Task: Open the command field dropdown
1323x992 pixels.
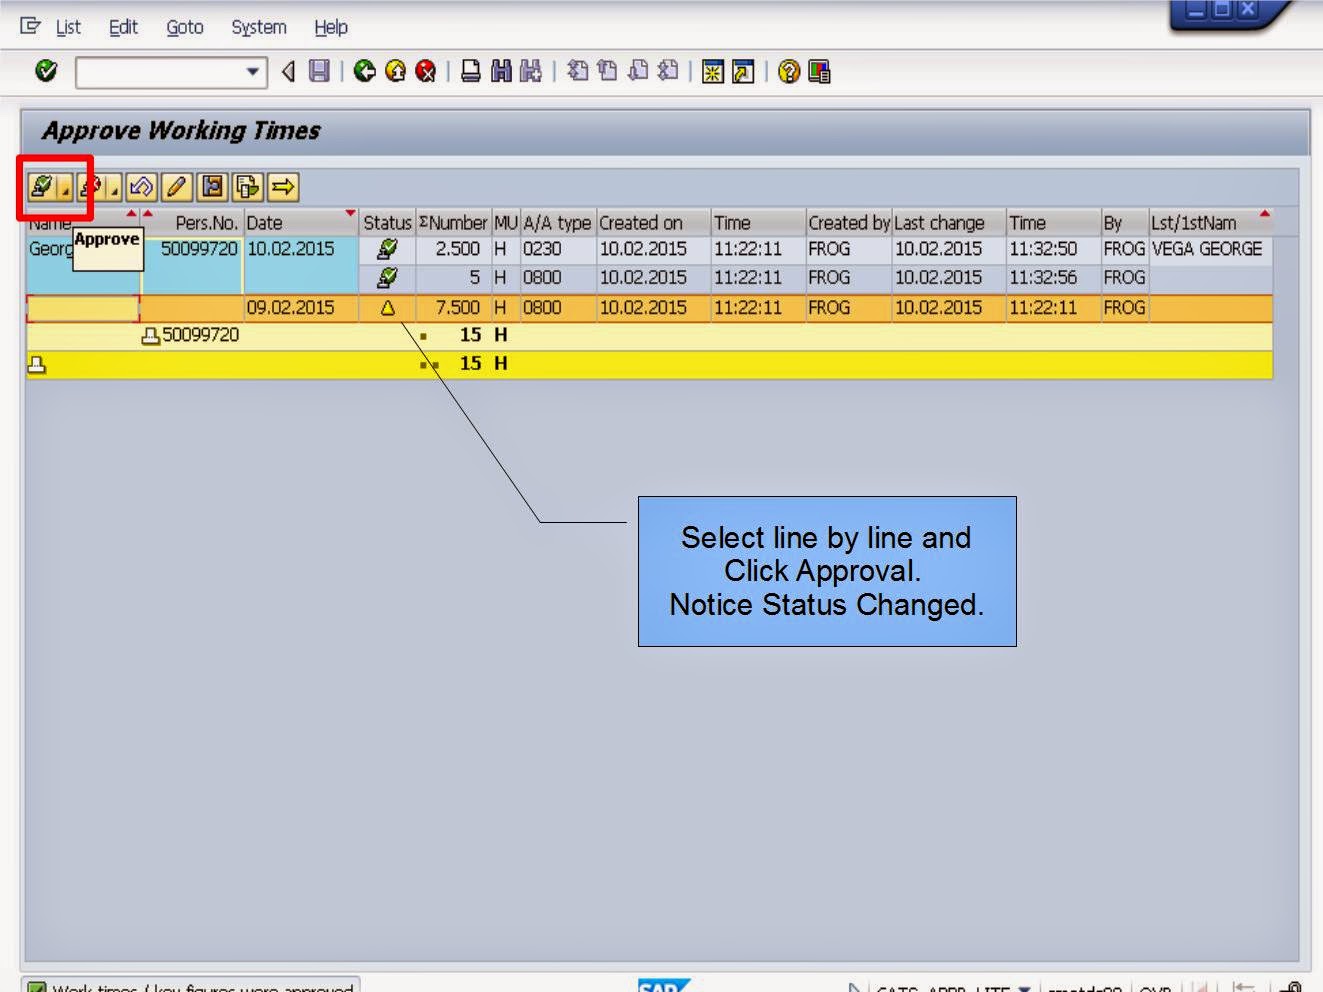Action: 254,72
